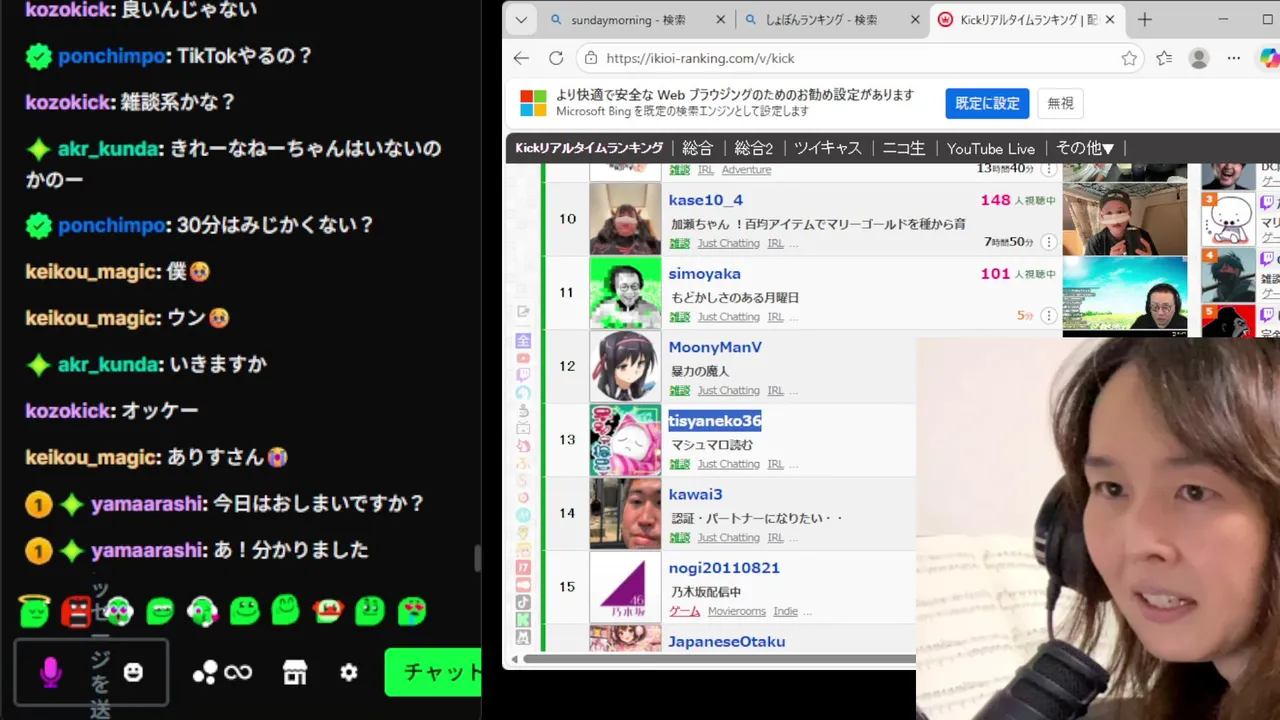This screenshot has height=720, width=1280.
Task: Open chat settings gear icon
Action: [348, 673]
